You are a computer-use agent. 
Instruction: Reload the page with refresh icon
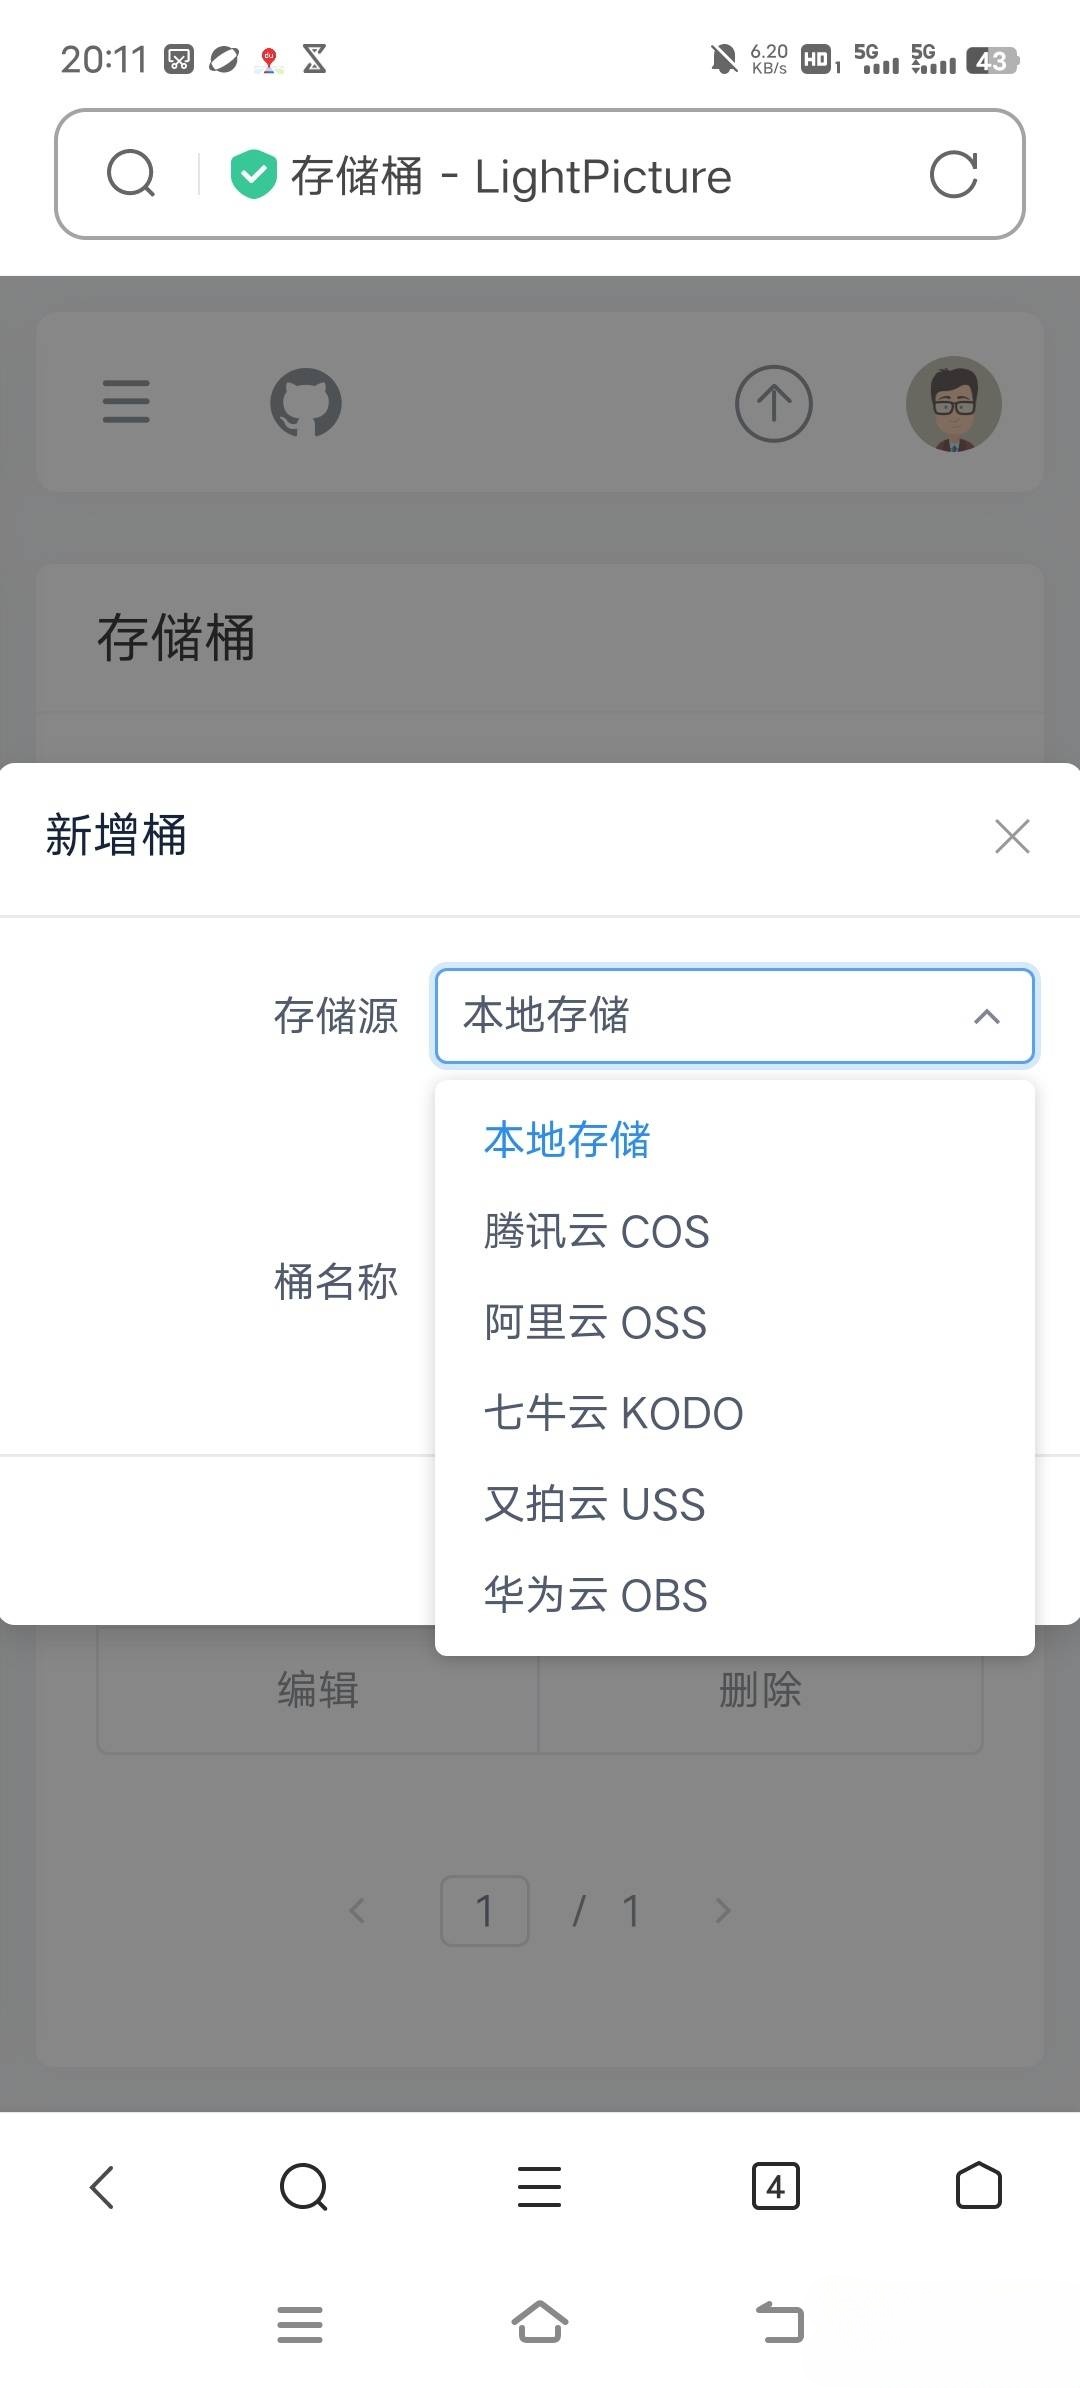click(x=953, y=175)
